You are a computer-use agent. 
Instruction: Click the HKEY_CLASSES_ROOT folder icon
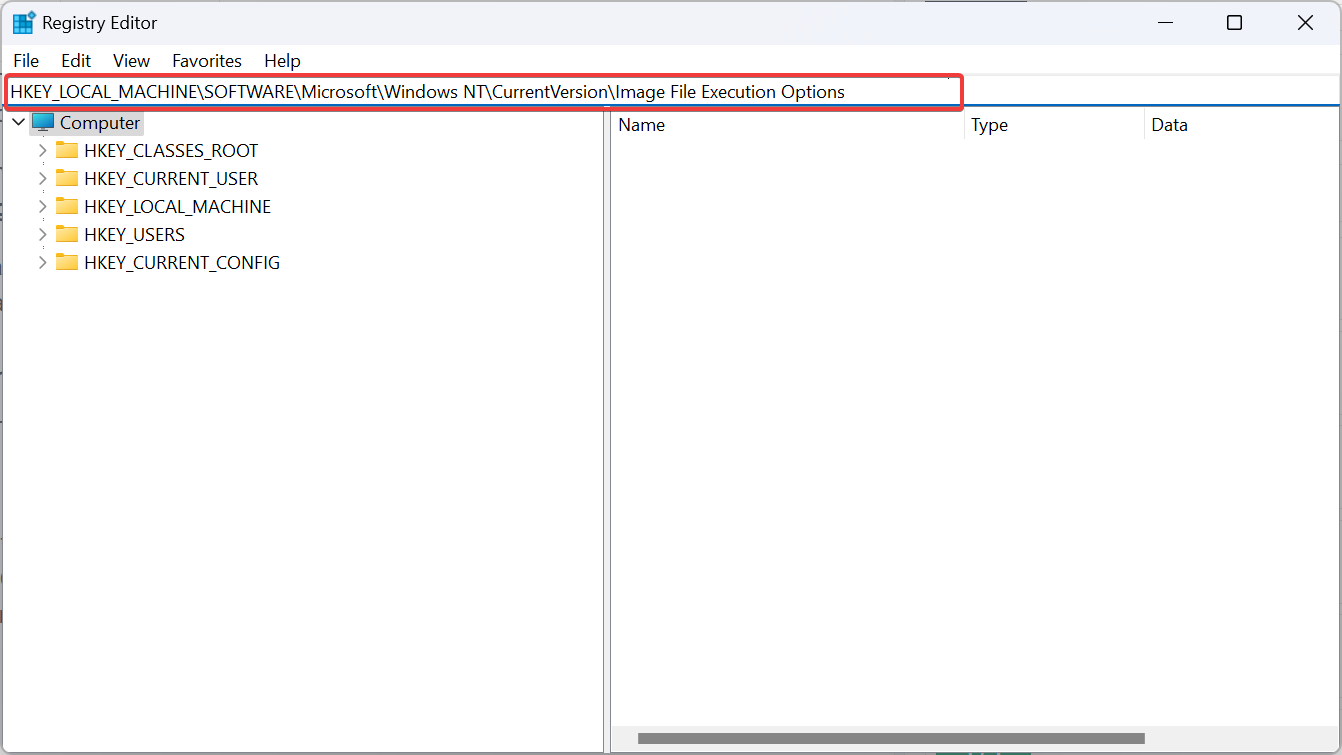(x=67, y=150)
